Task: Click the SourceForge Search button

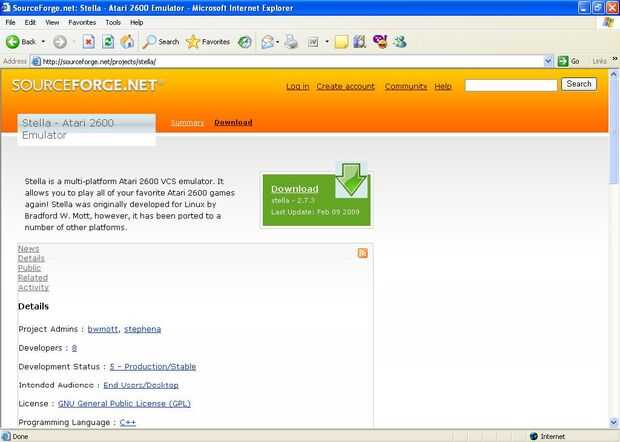Action: coord(579,84)
